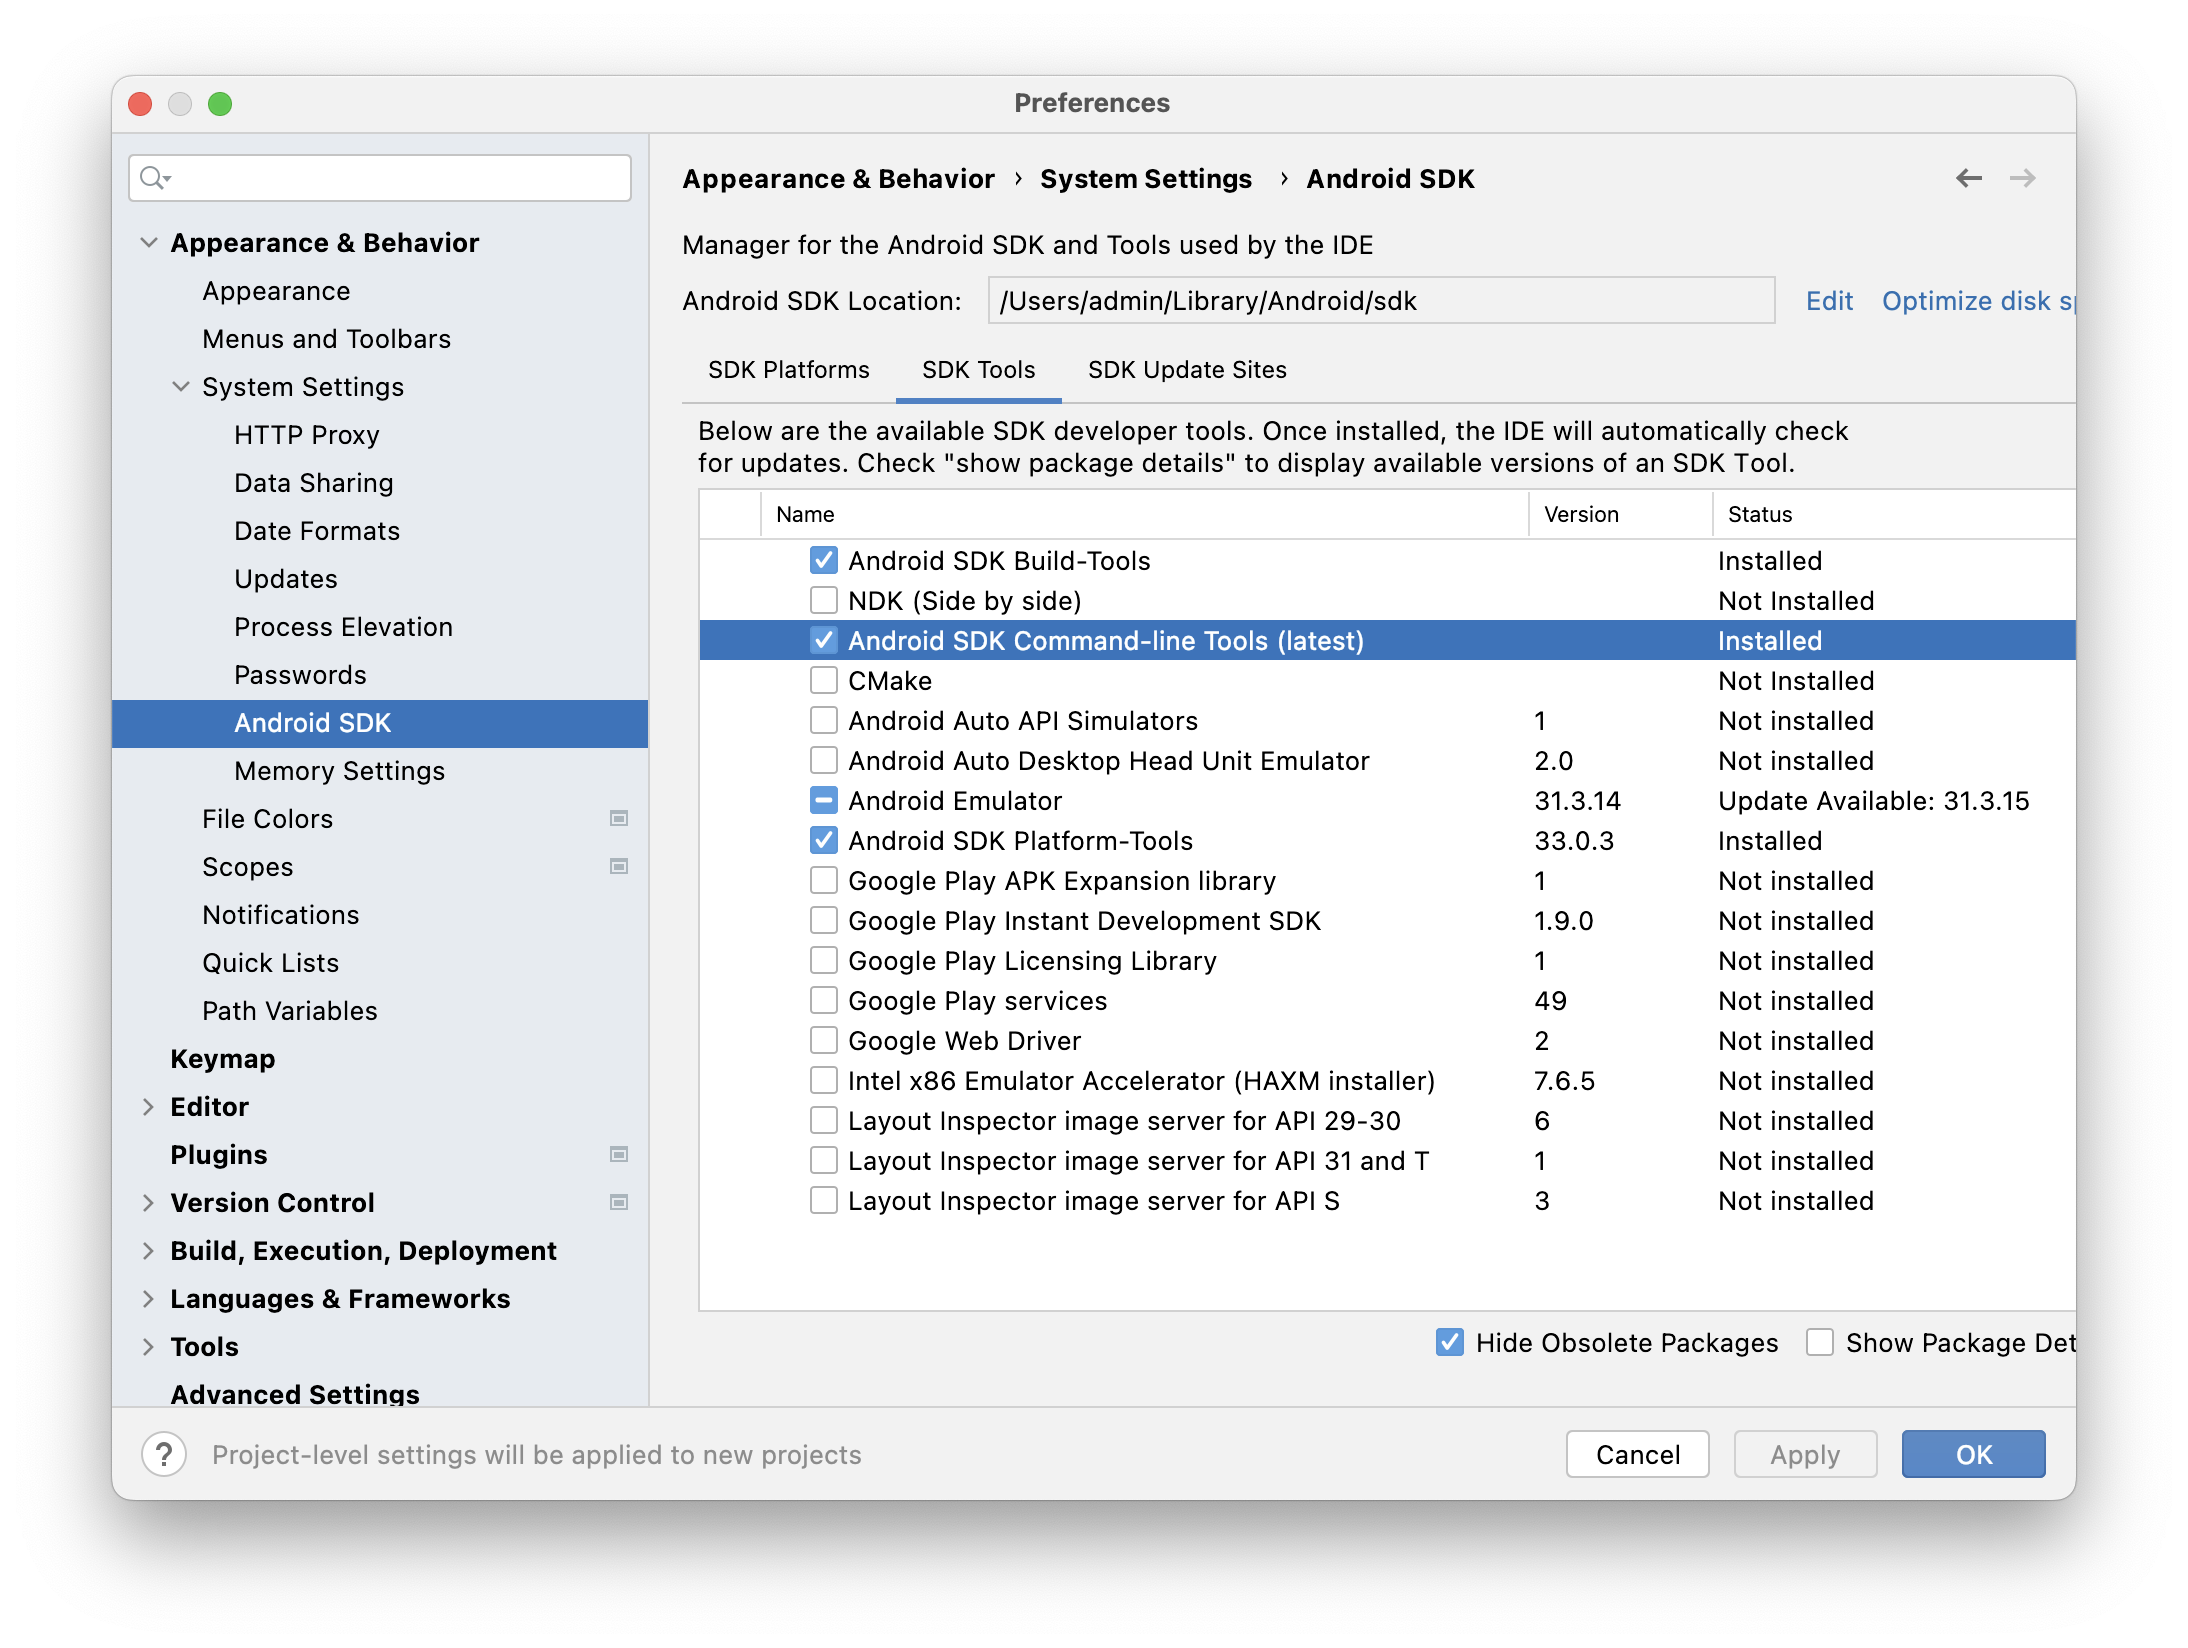
Task: Collapse the System Settings tree node
Action: click(181, 386)
